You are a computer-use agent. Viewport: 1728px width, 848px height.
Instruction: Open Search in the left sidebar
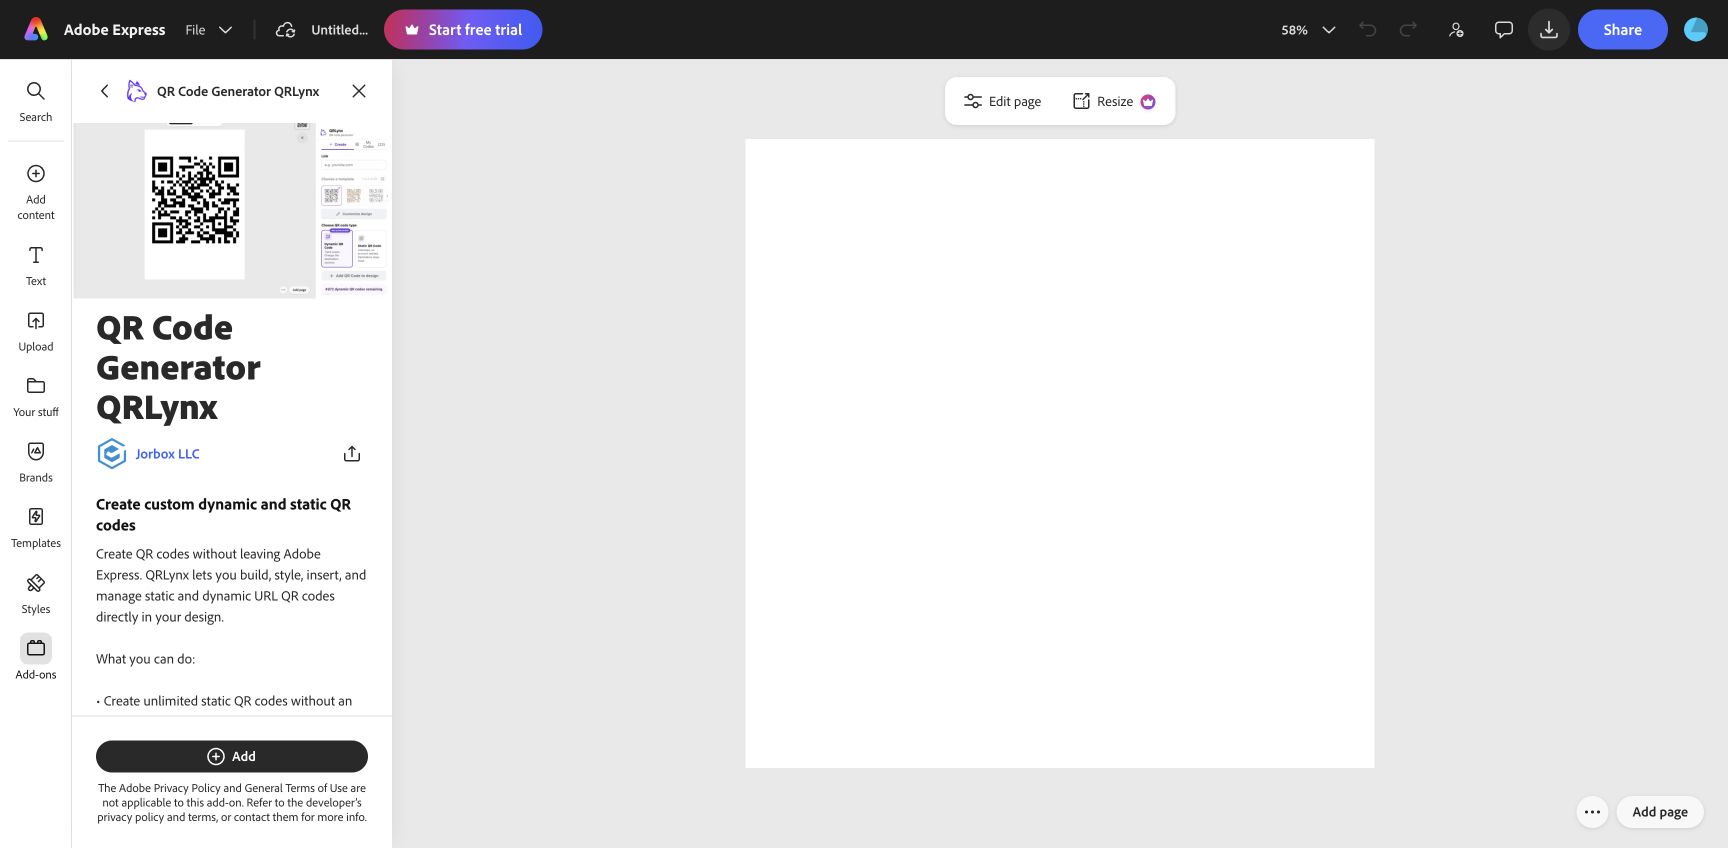point(36,102)
